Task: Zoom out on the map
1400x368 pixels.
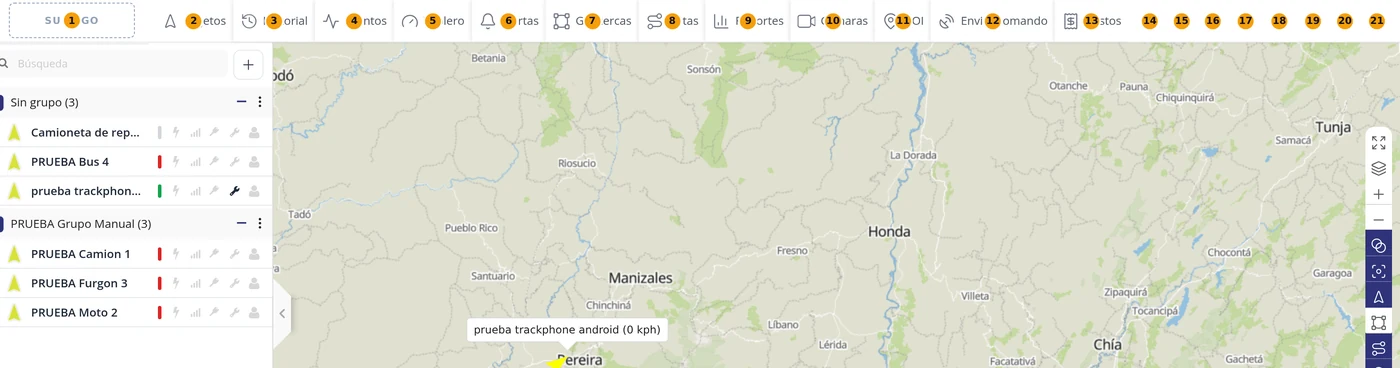Action: [x=1379, y=219]
